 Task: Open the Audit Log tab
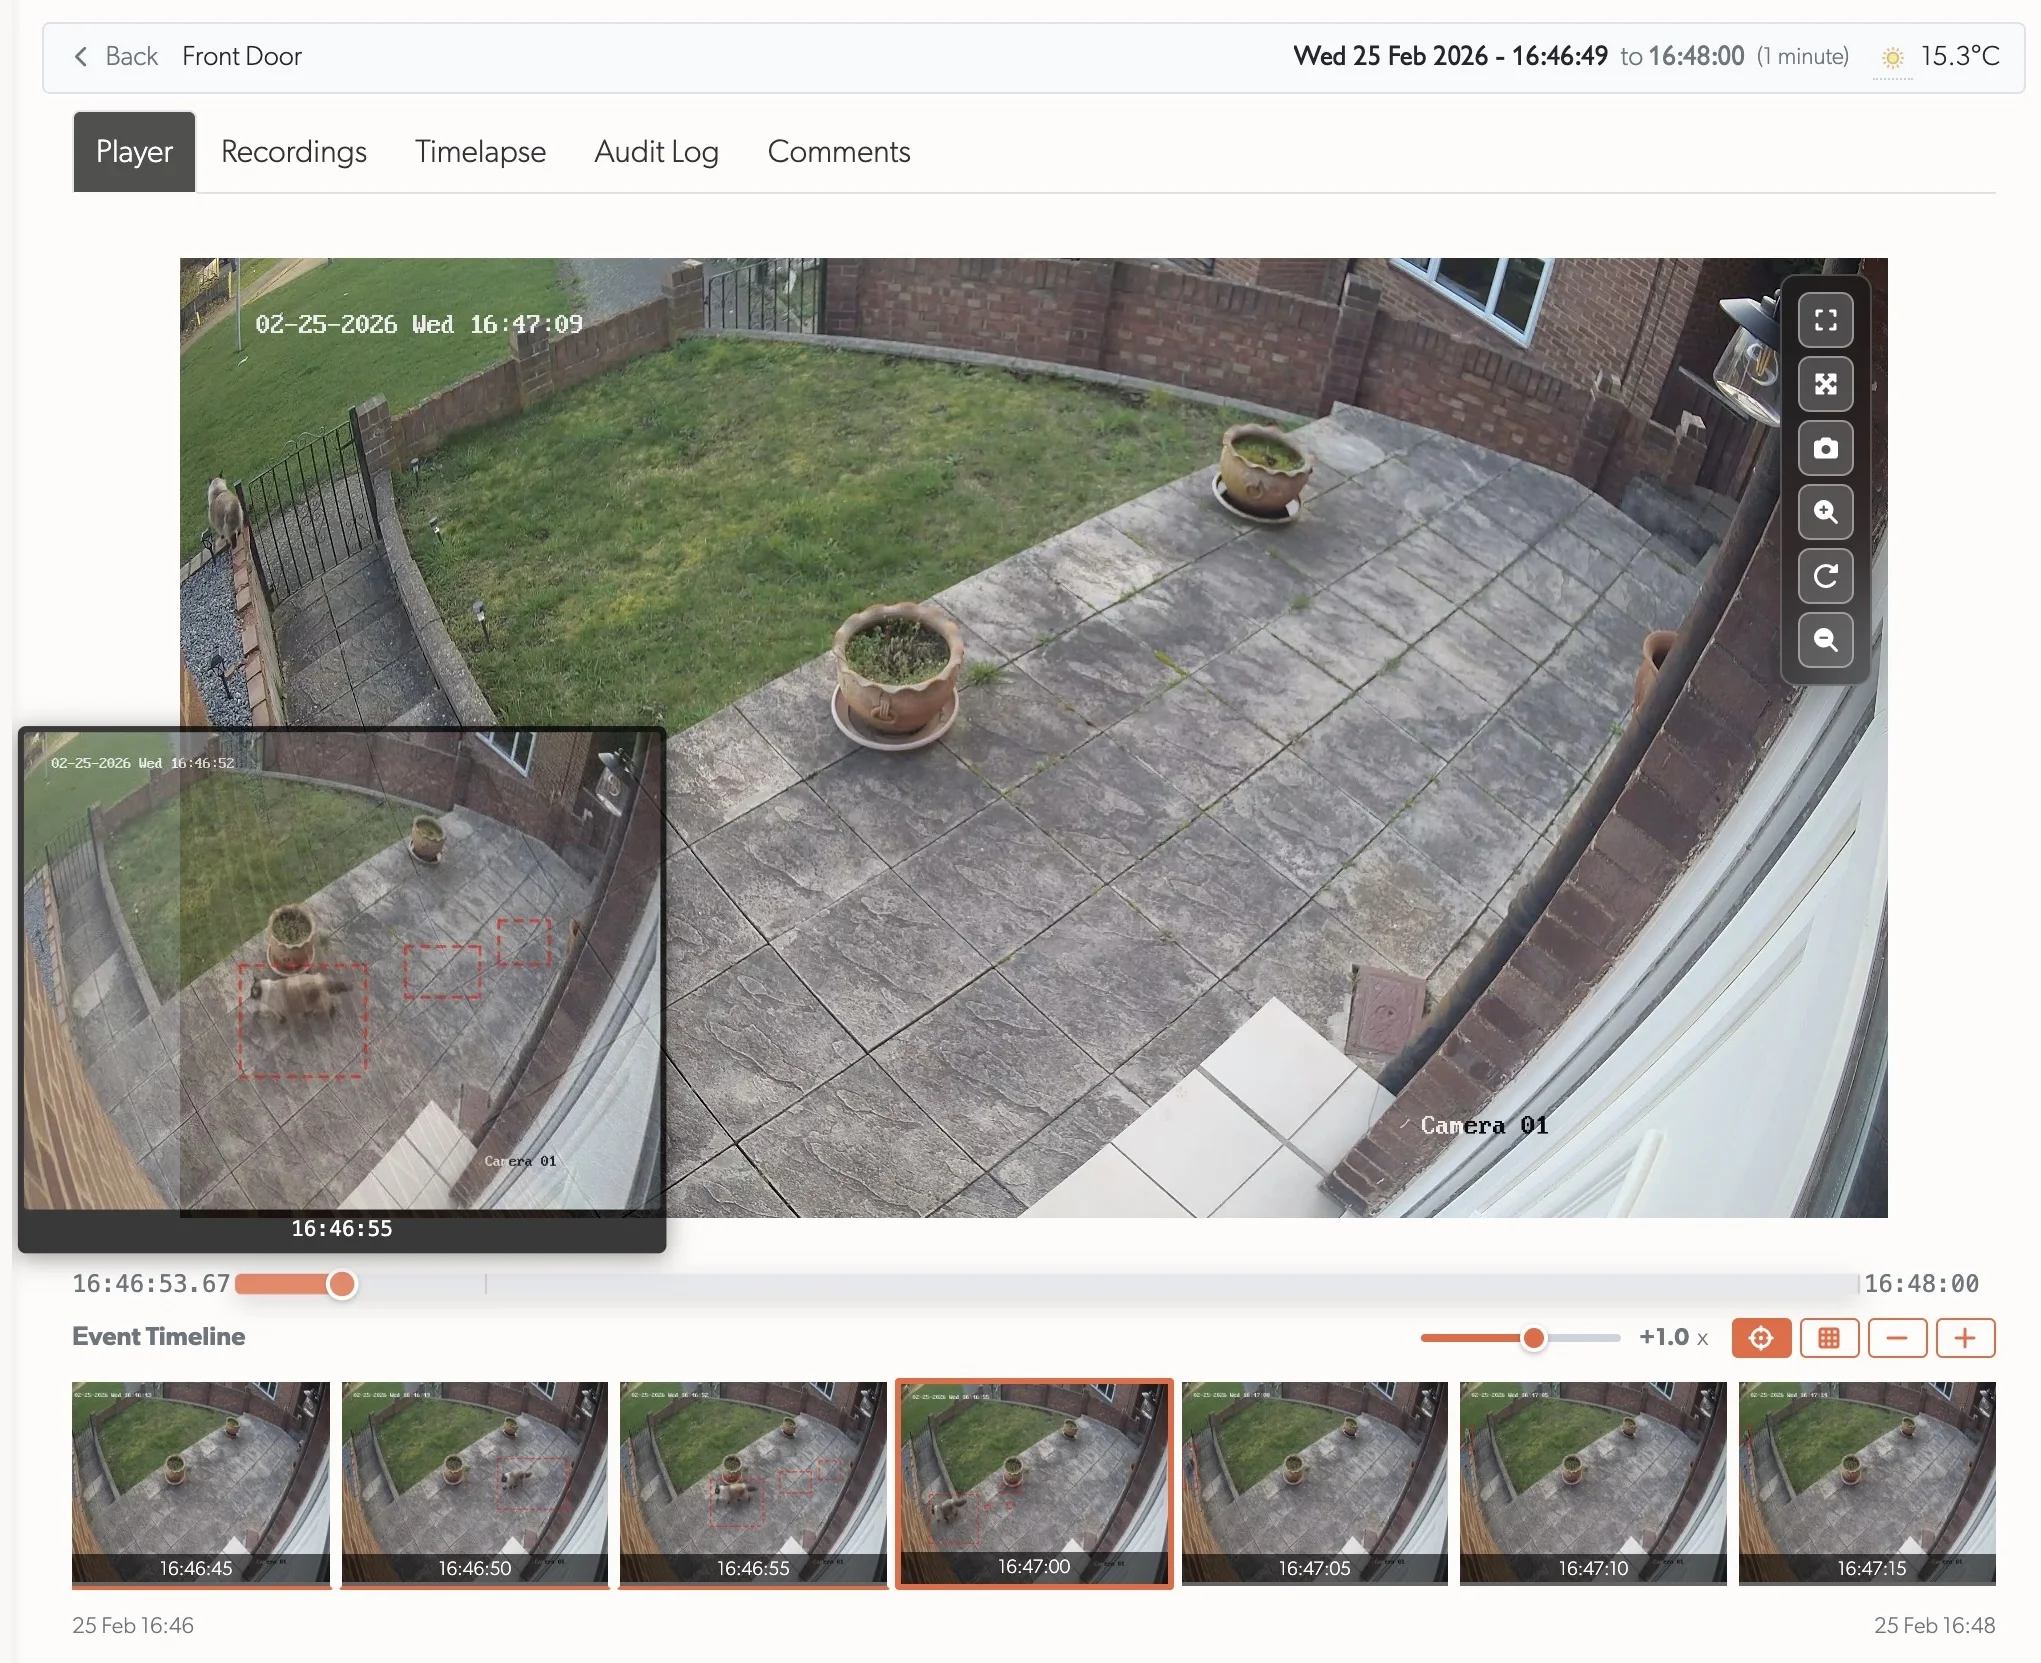click(x=656, y=152)
